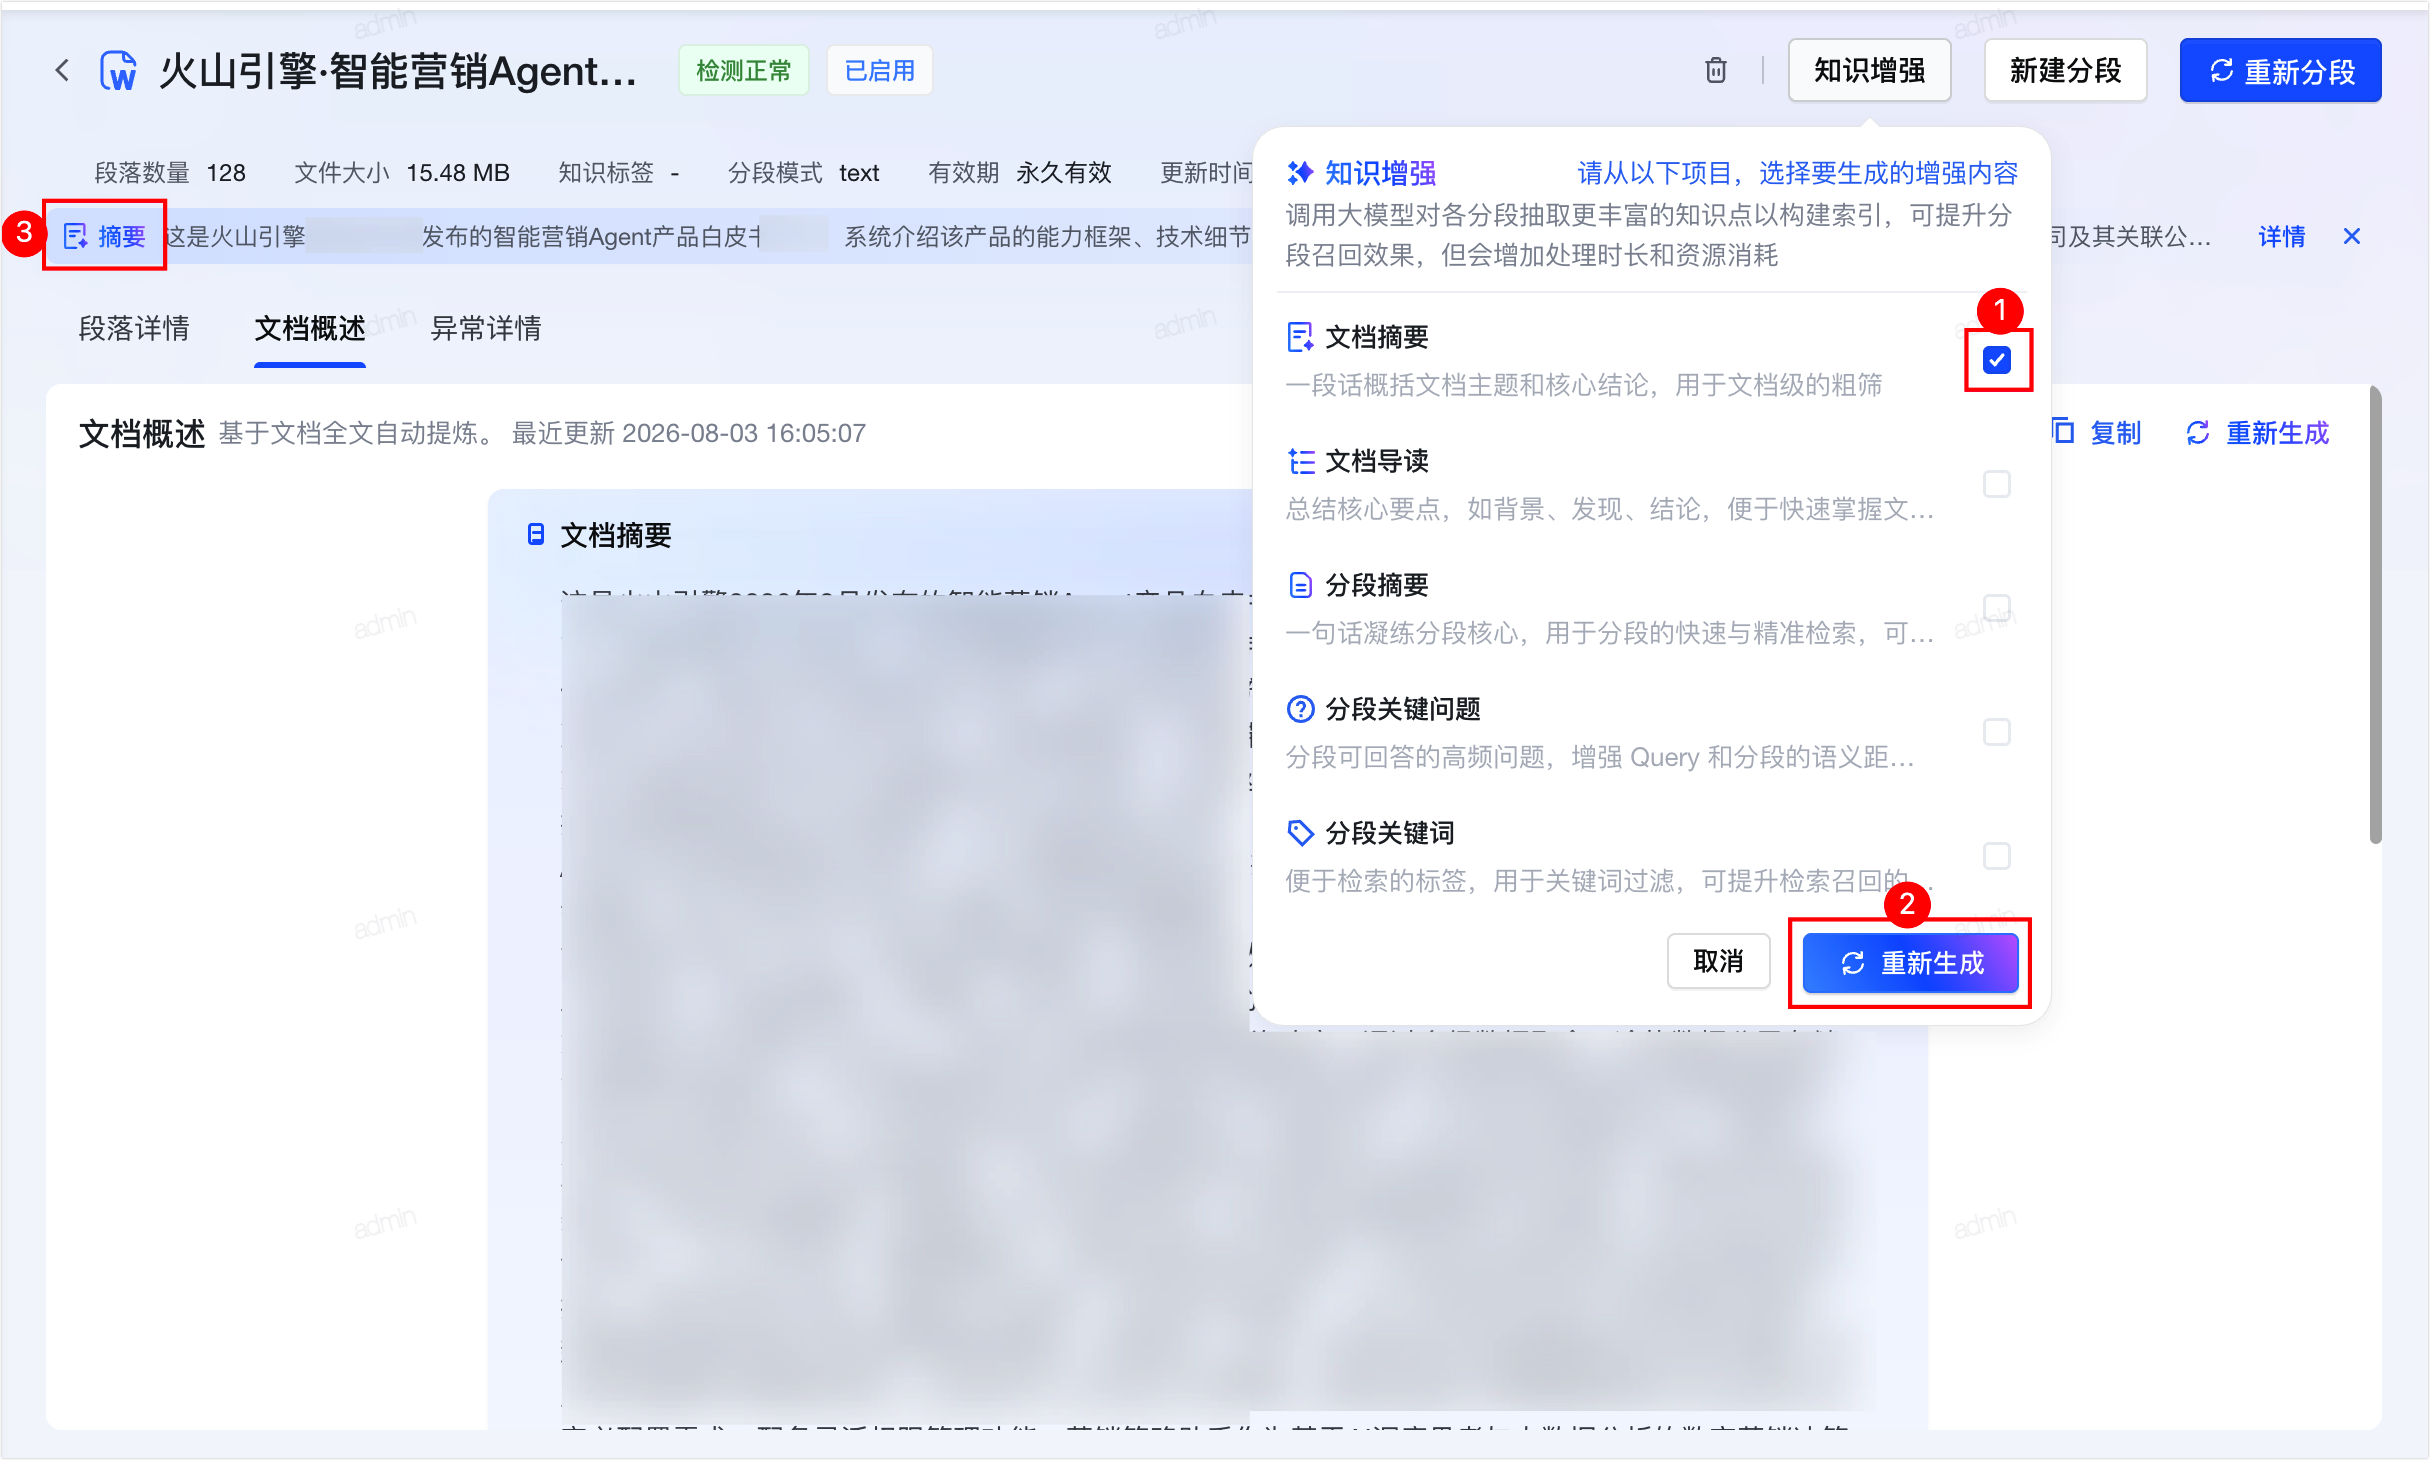
Task: Click the document title 火山引擎·智能营销Agent
Action: 398,71
